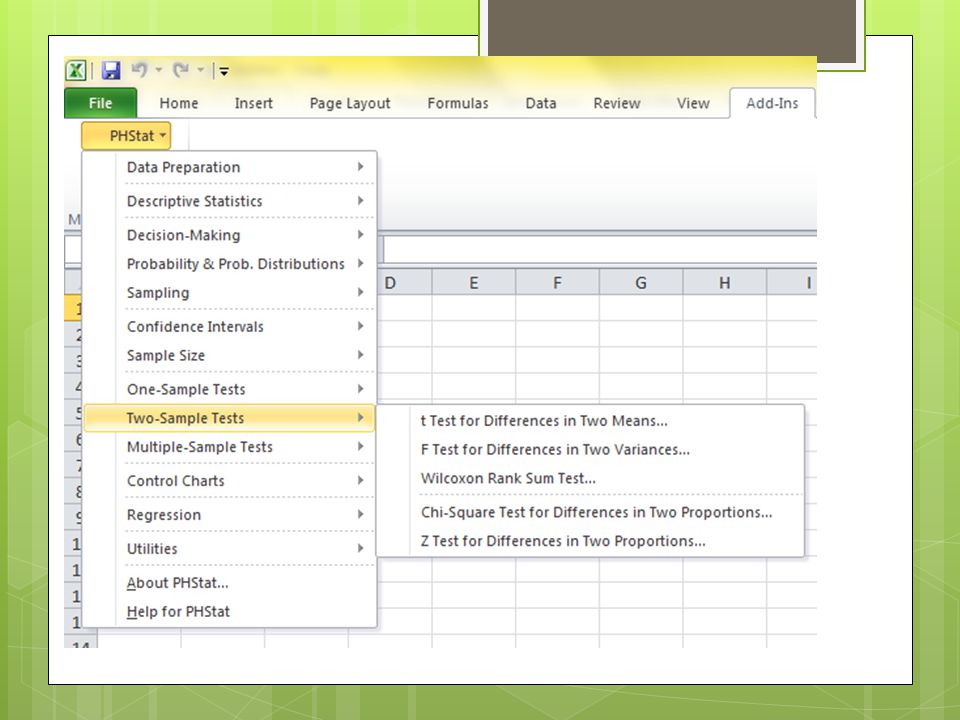
Task: Choose t Test for Differences in Two Means
Action: tap(590, 421)
